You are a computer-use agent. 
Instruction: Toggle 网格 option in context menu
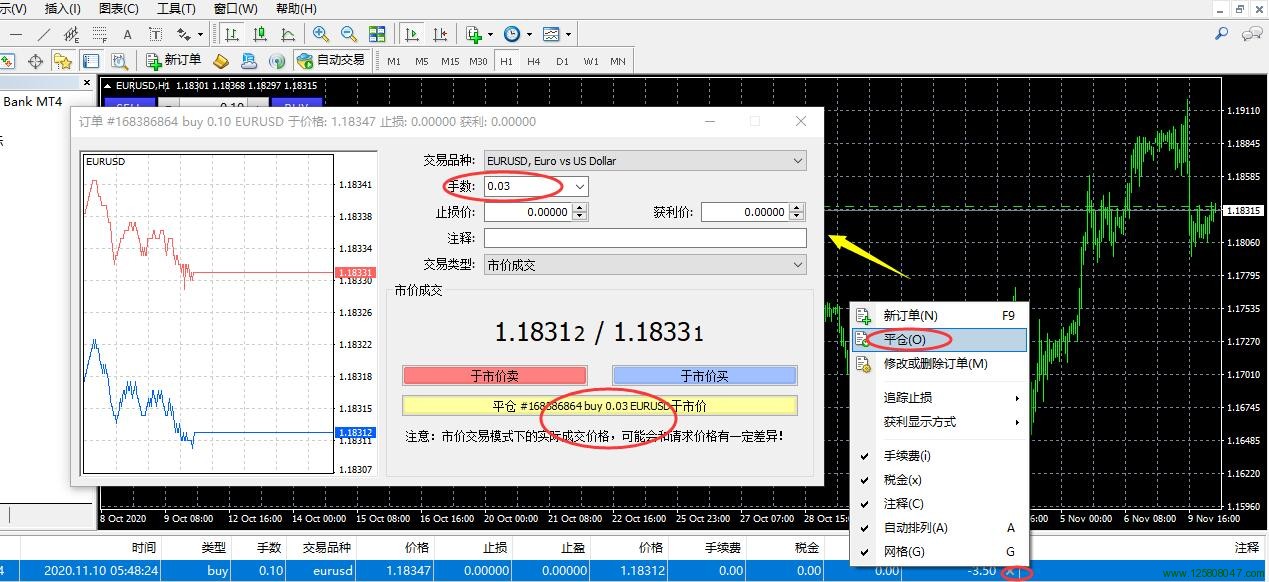point(904,552)
